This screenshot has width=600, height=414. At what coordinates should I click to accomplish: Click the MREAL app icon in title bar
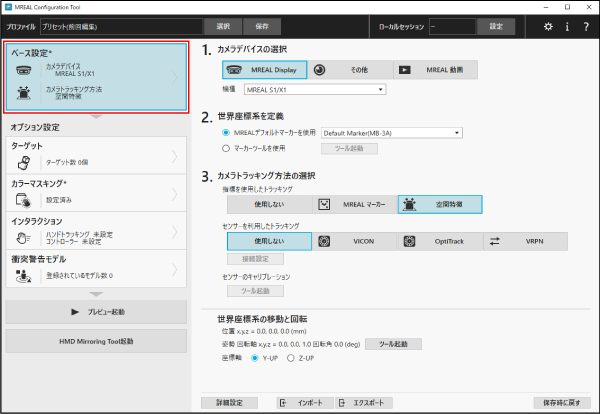tap(8, 7)
